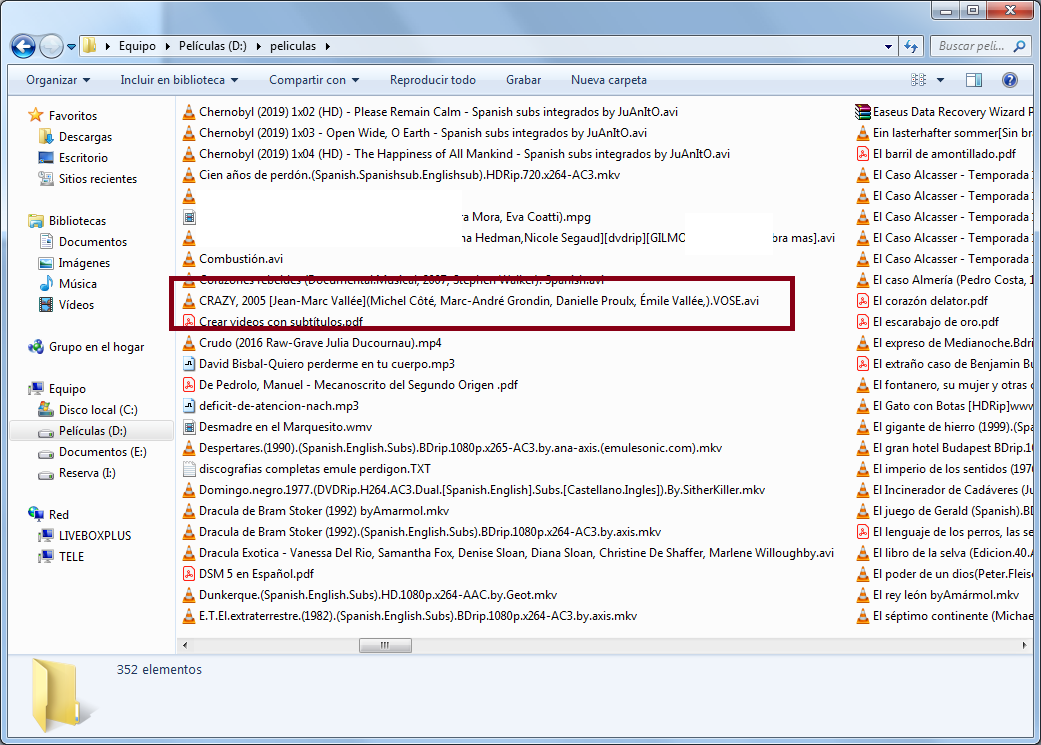Click the horizontal scrollbar thumb
The width and height of the screenshot is (1041, 745).
[385, 645]
